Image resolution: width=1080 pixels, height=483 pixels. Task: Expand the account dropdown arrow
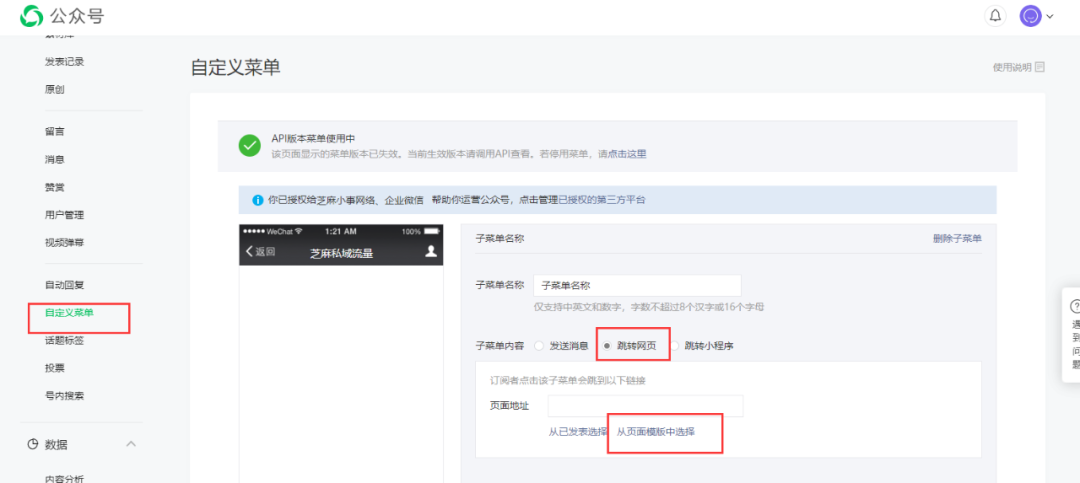pos(1050,16)
